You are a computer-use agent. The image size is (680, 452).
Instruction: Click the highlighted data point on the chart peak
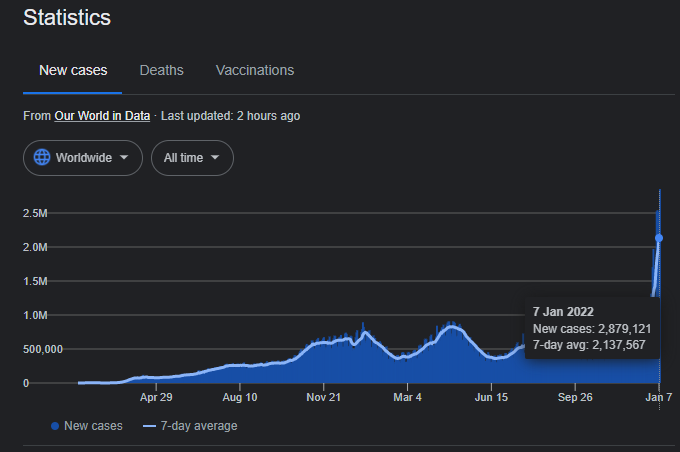(x=659, y=238)
